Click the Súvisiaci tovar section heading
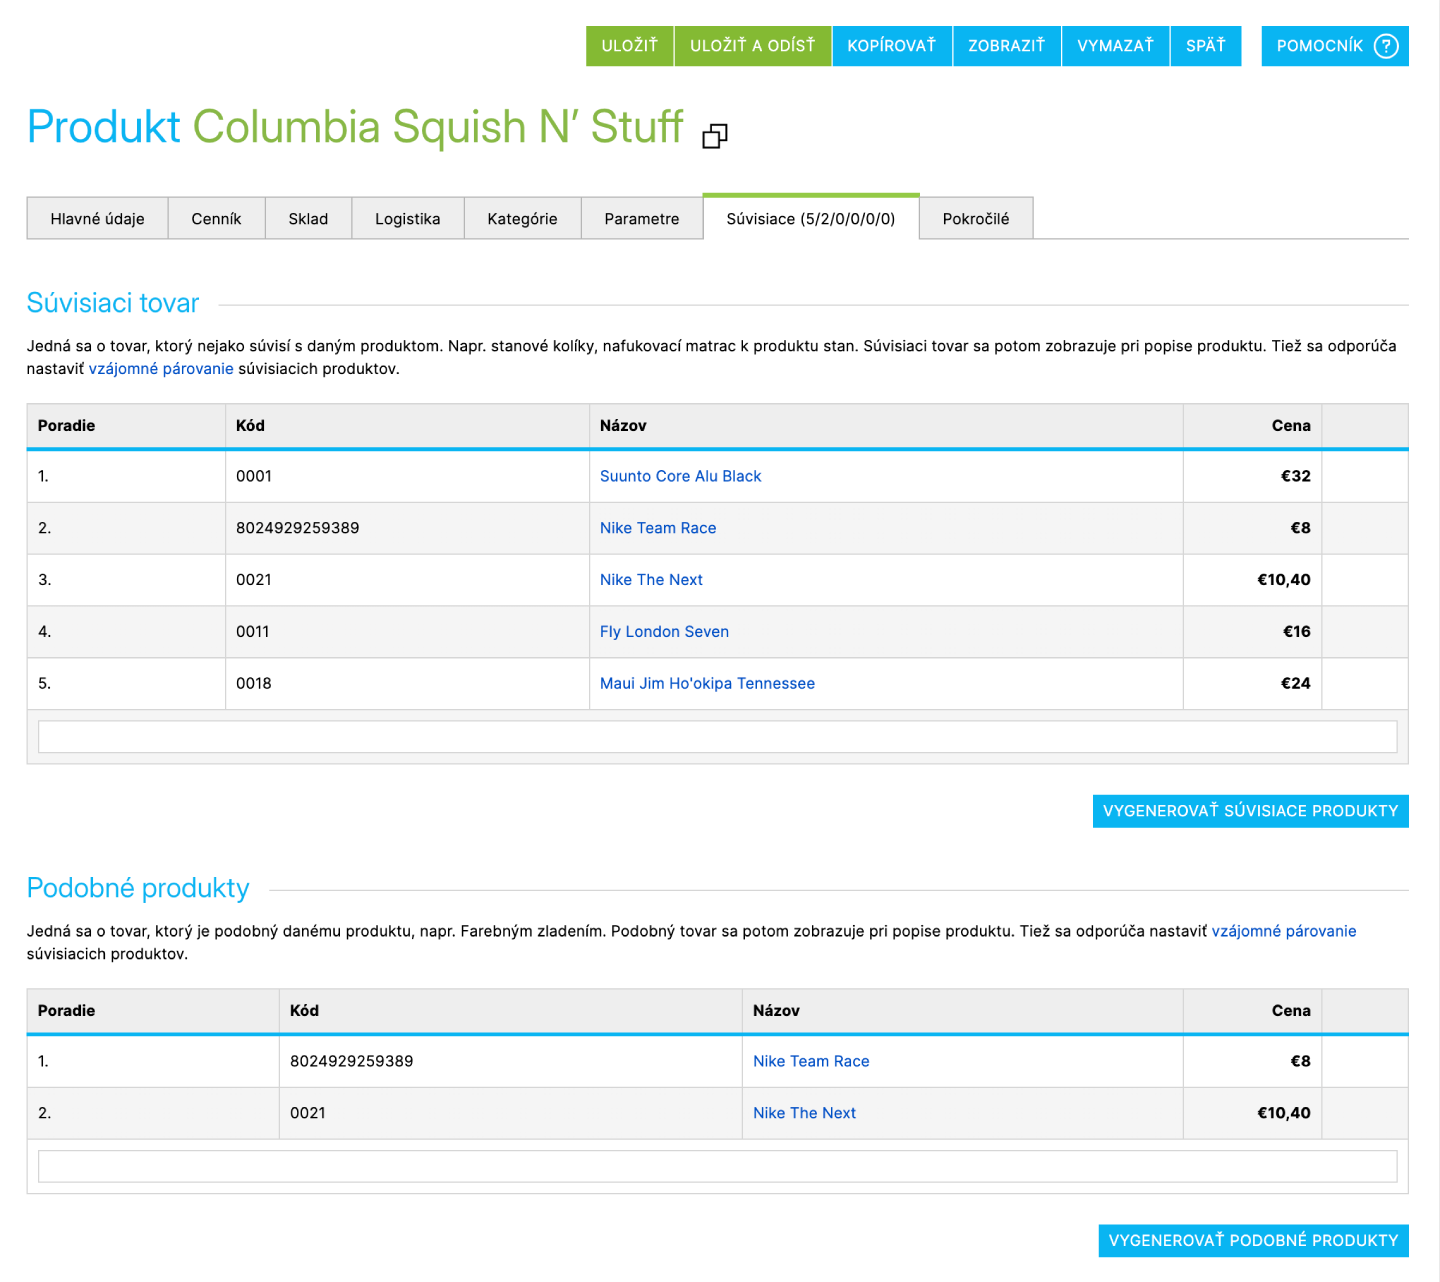1440x1282 pixels. coord(113,303)
